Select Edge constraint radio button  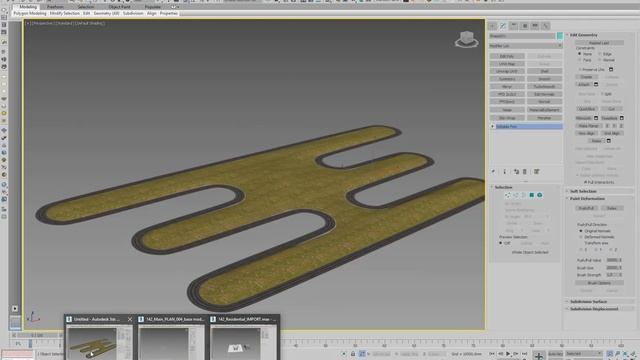pos(600,54)
